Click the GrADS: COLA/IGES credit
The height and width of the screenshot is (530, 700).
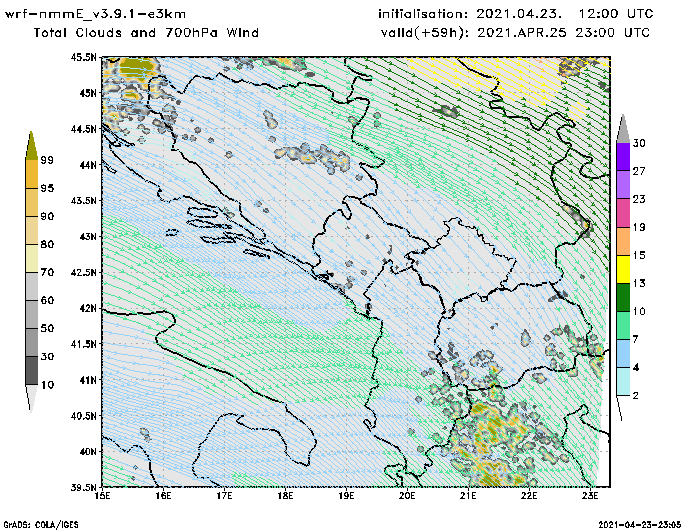pyautogui.click(x=41, y=524)
